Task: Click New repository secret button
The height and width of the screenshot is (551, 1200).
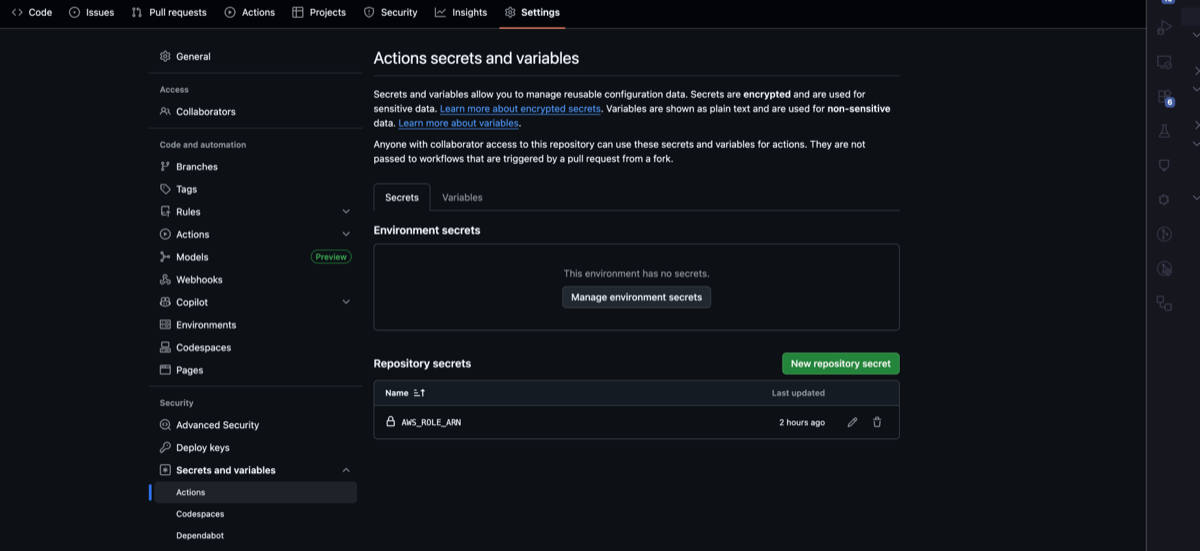Action: click(840, 363)
